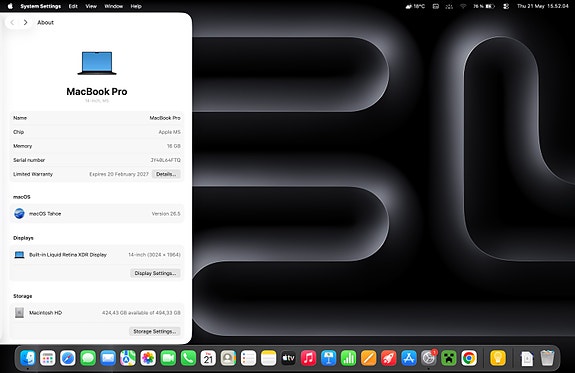Open Control Center from menu bar
This screenshot has width=575, height=373.
tap(506, 6)
